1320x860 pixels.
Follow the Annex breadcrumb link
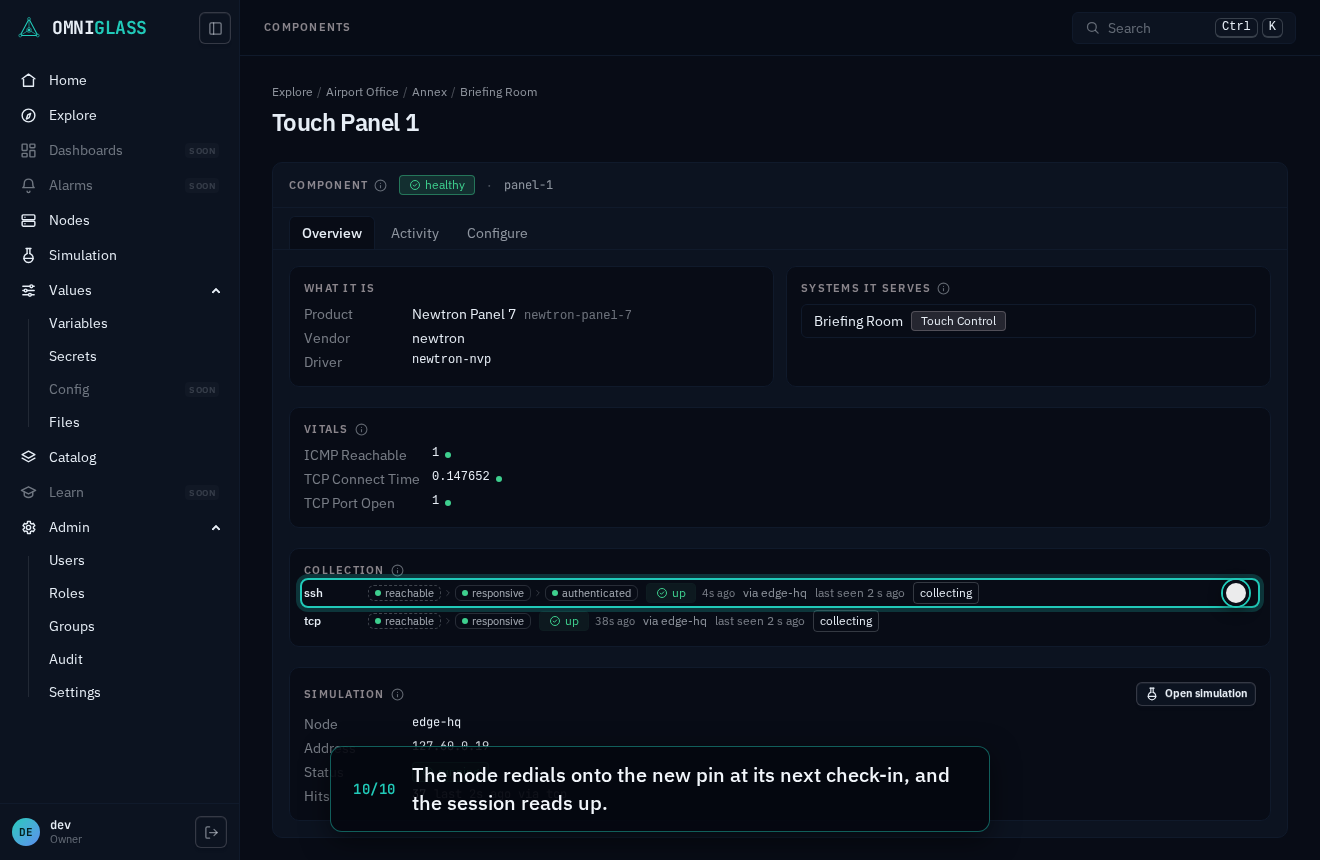(x=429, y=92)
